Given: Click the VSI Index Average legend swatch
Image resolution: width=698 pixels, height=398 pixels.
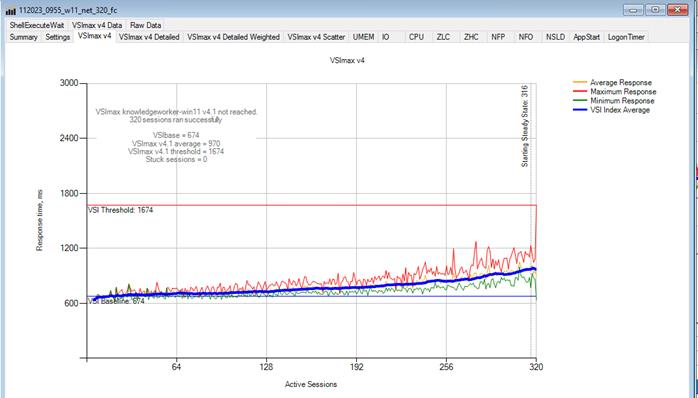Looking at the screenshot, I should [580, 110].
